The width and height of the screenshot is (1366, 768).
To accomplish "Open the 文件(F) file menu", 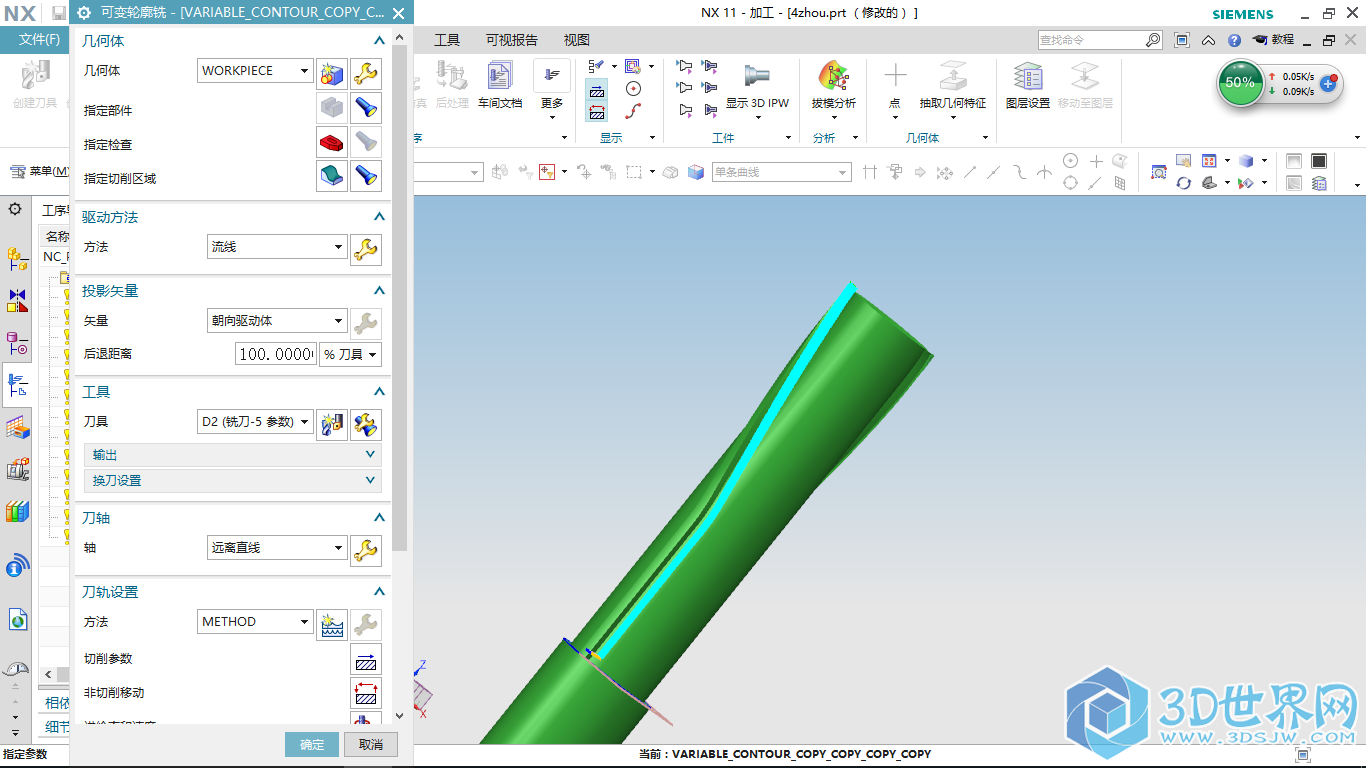I will 39,40.
